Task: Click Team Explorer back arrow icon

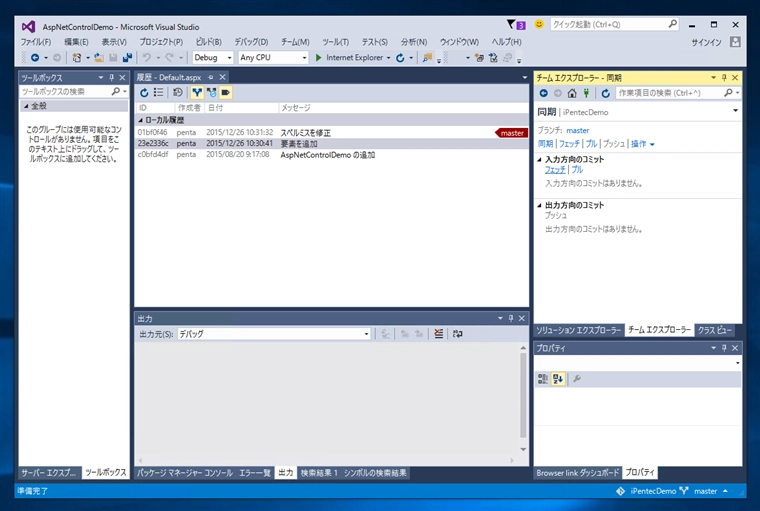Action: (543, 93)
